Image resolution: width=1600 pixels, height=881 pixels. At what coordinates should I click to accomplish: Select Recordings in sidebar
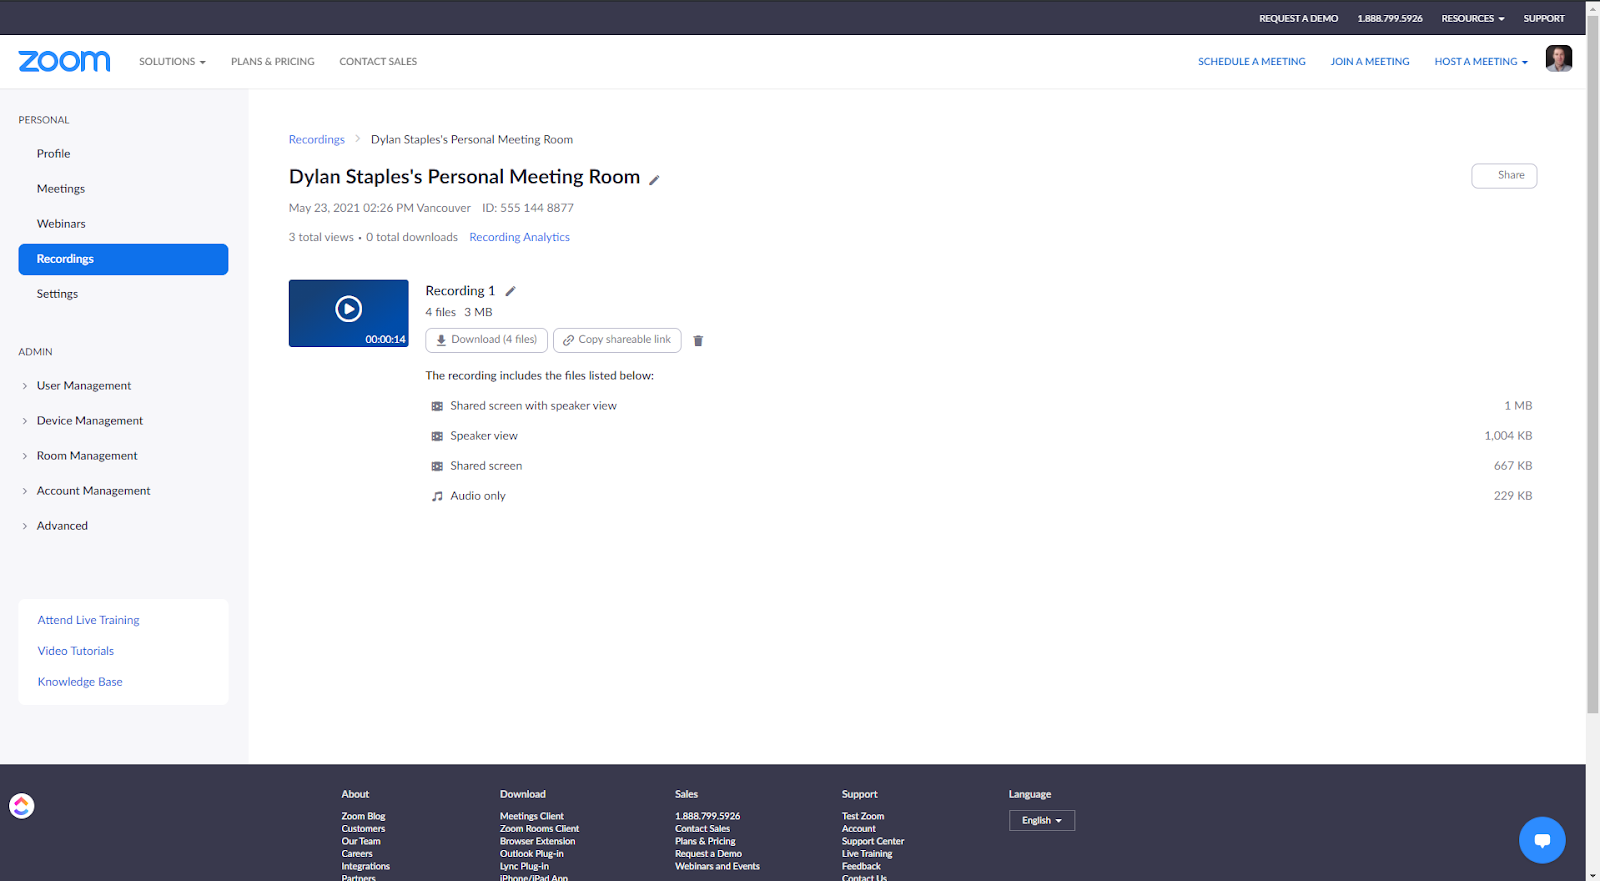(x=123, y=259)
